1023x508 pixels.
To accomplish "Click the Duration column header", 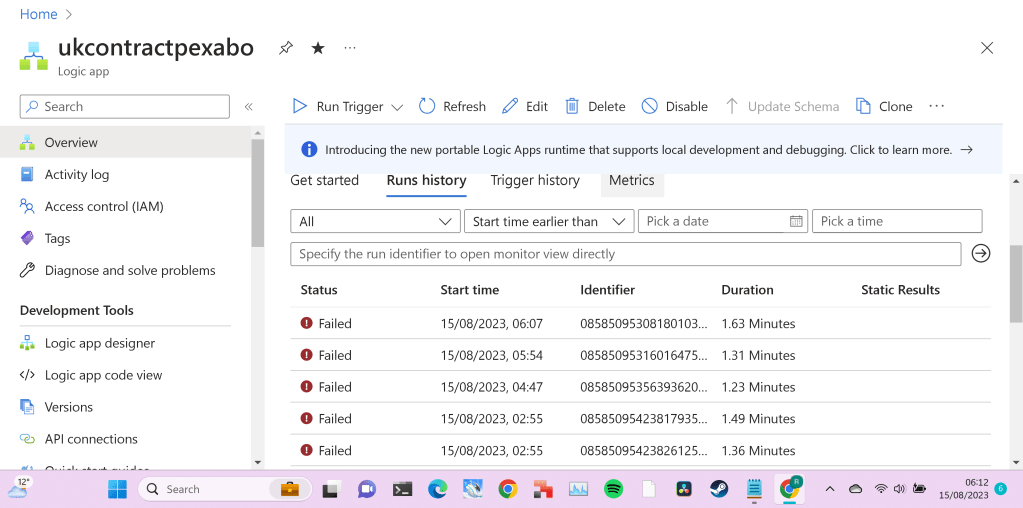I will click(x=747, y=290).
